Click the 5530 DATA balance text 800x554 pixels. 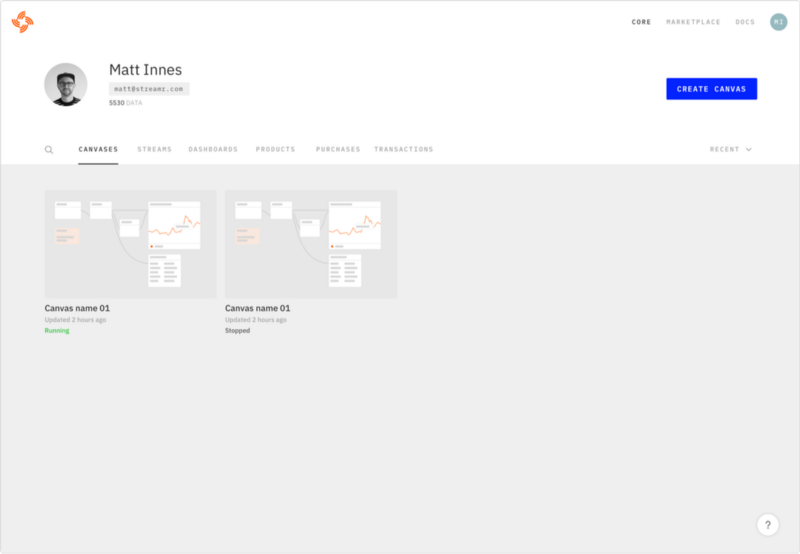pyautogui.click(x=126, y=103)
